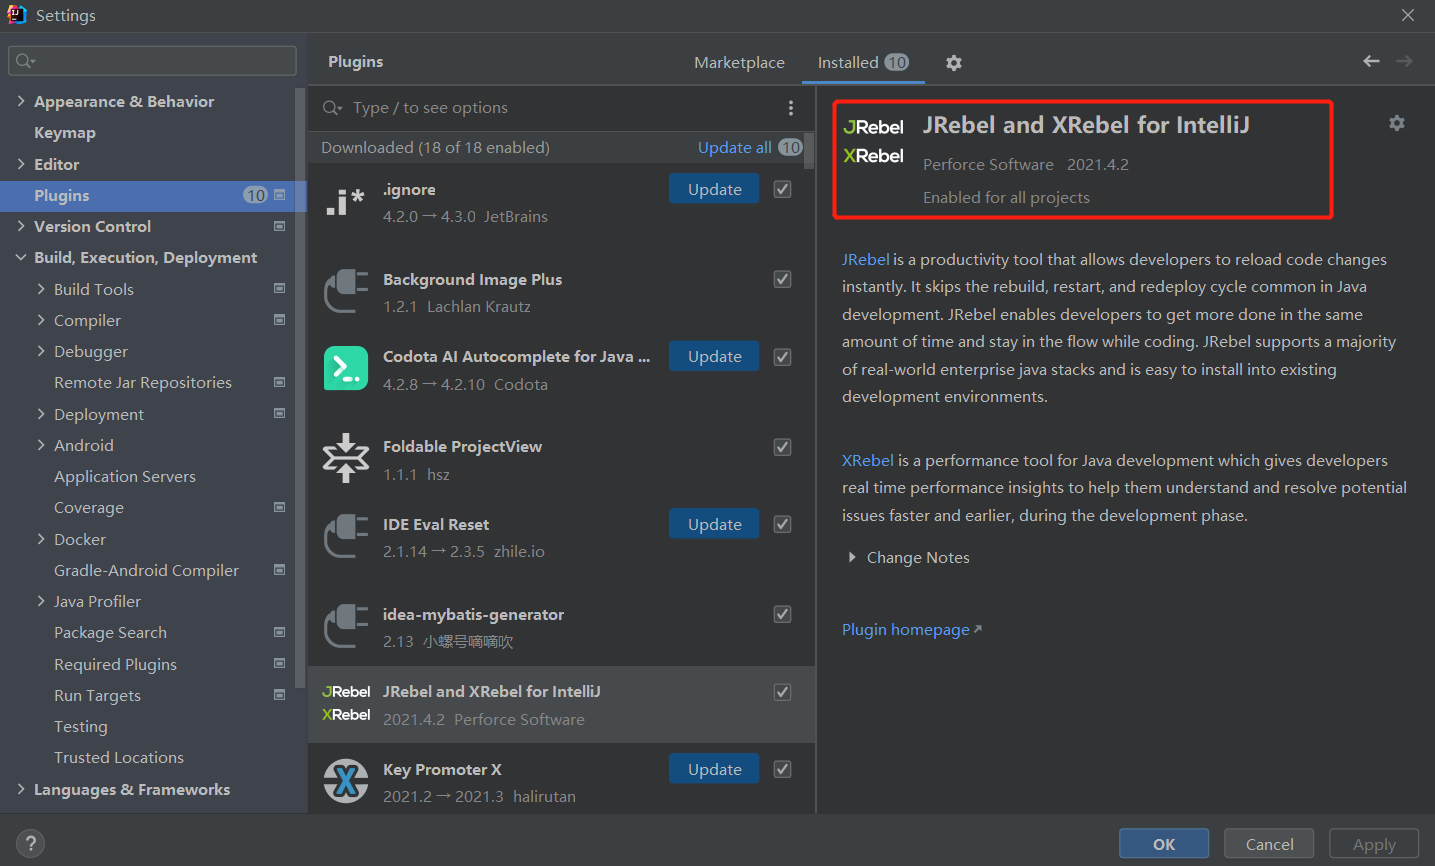
Task: Open the Plugin homepage link
Action: (906, 629)
